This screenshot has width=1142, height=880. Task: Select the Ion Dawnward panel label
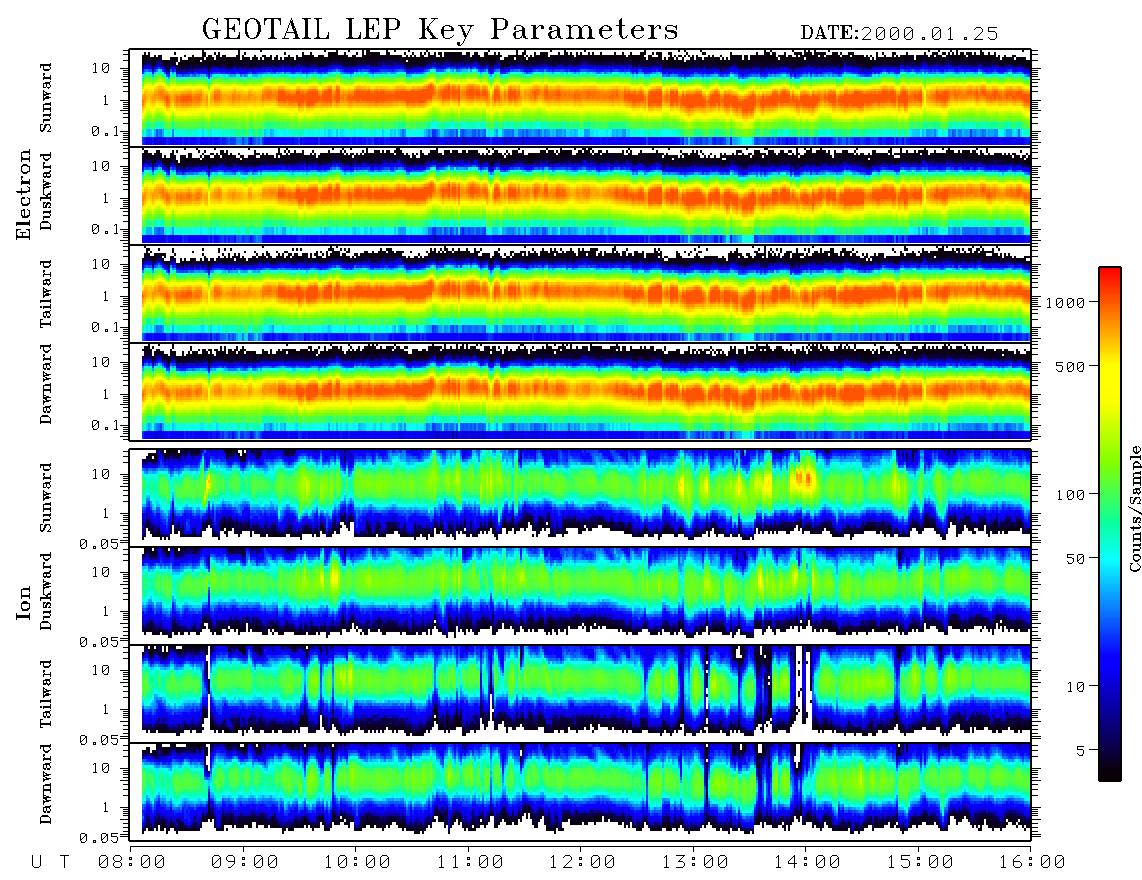(x=46, y=784)
